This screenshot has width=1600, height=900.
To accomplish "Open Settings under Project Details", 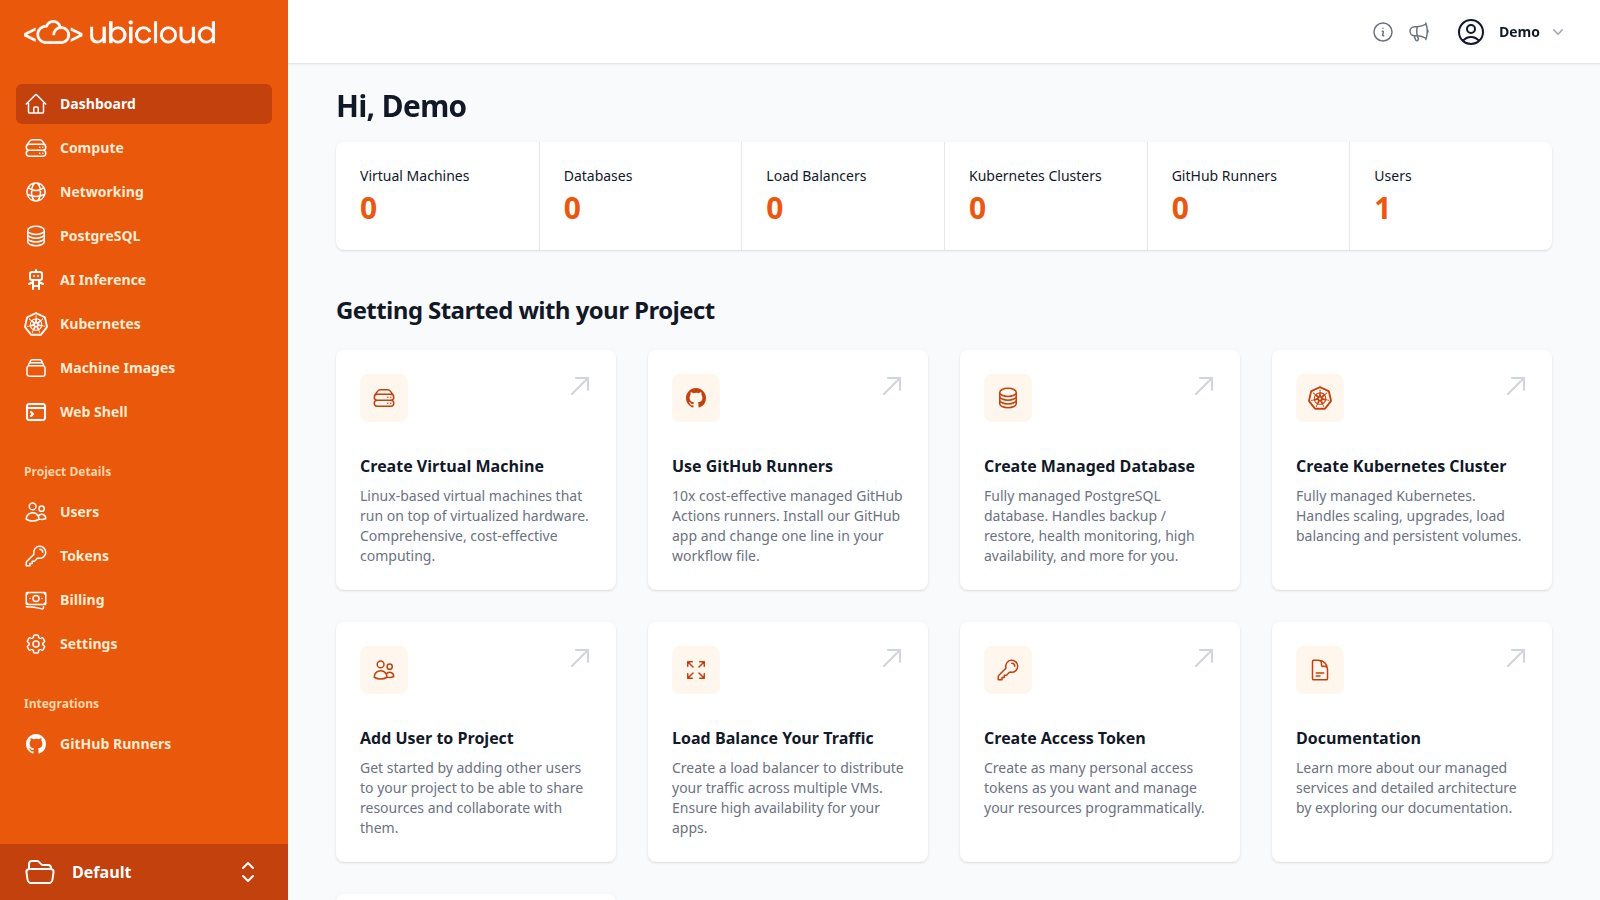I will click(x=144, y=644).
